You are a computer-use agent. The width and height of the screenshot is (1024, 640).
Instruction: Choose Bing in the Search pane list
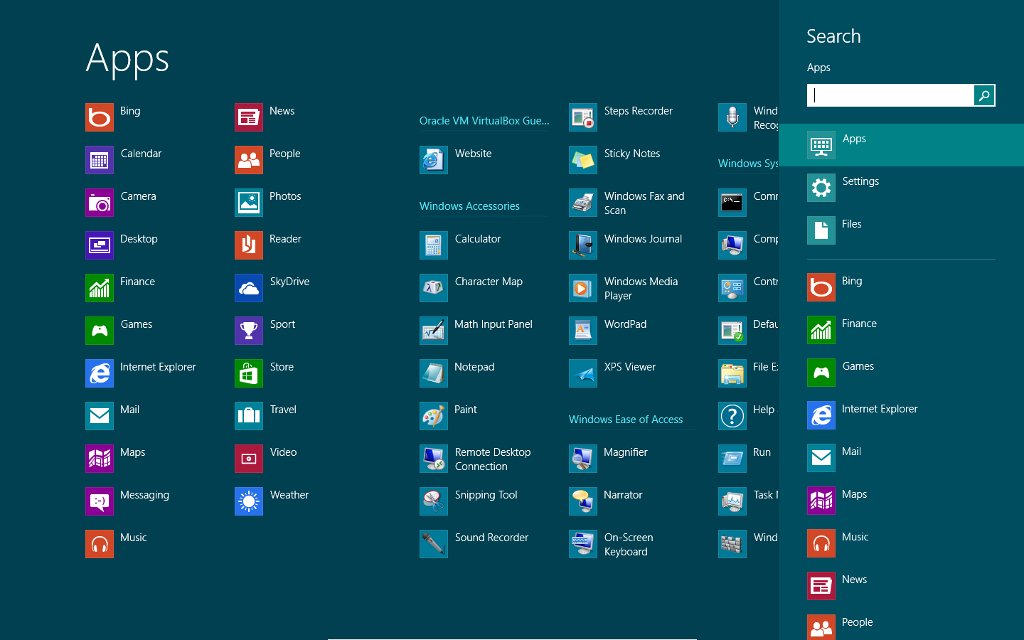click(x=901, y=287)
